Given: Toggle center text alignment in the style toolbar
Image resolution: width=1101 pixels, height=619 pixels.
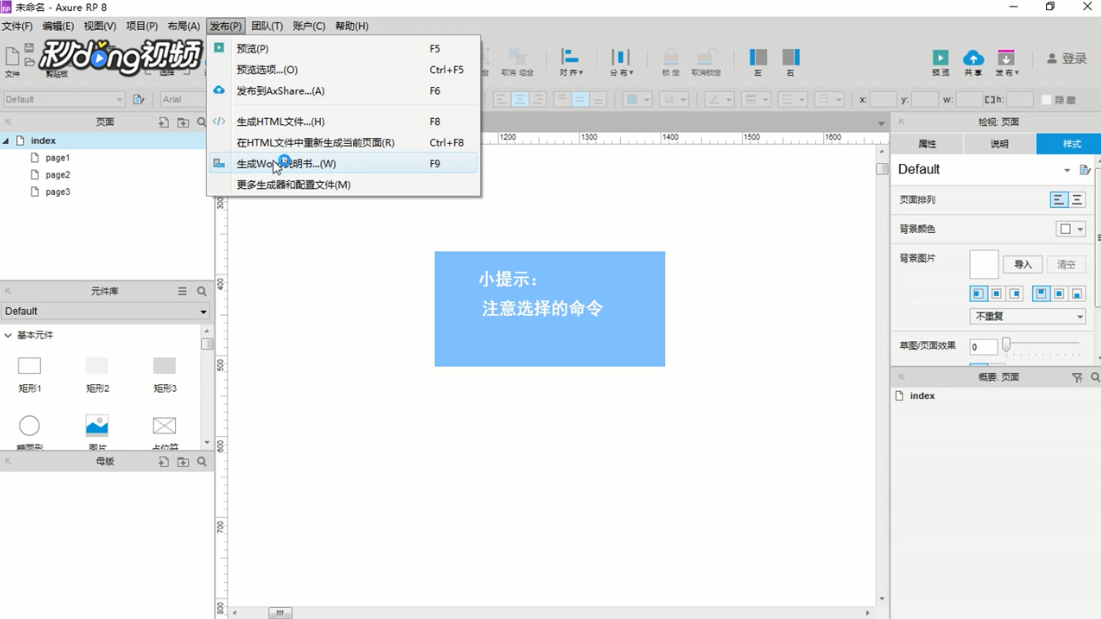Looking at the screenshot, I should tap(520, 98).
